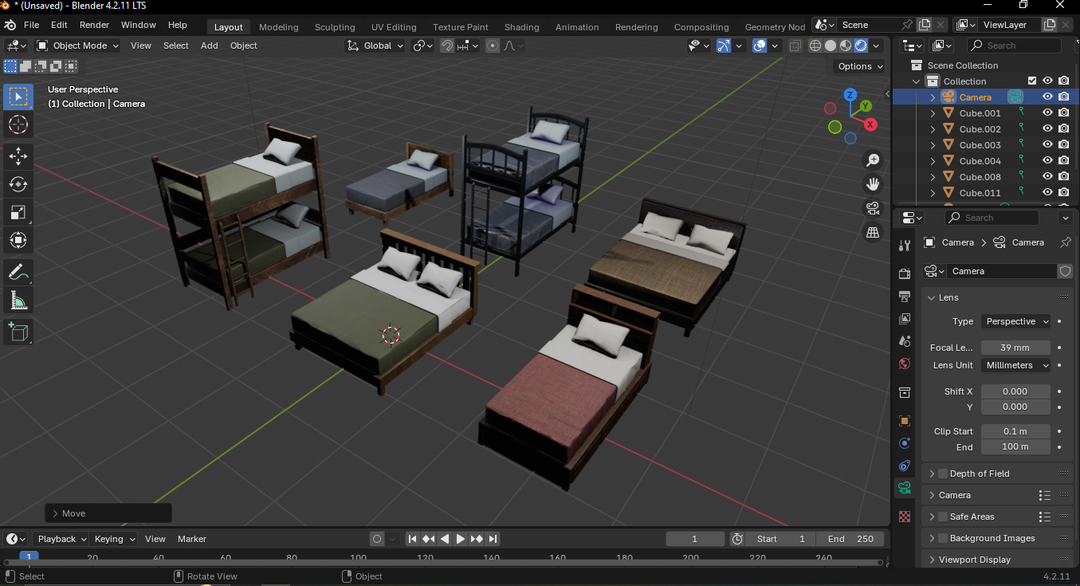
Task: Pick the Rotate tool
Action: click(19, 185)
